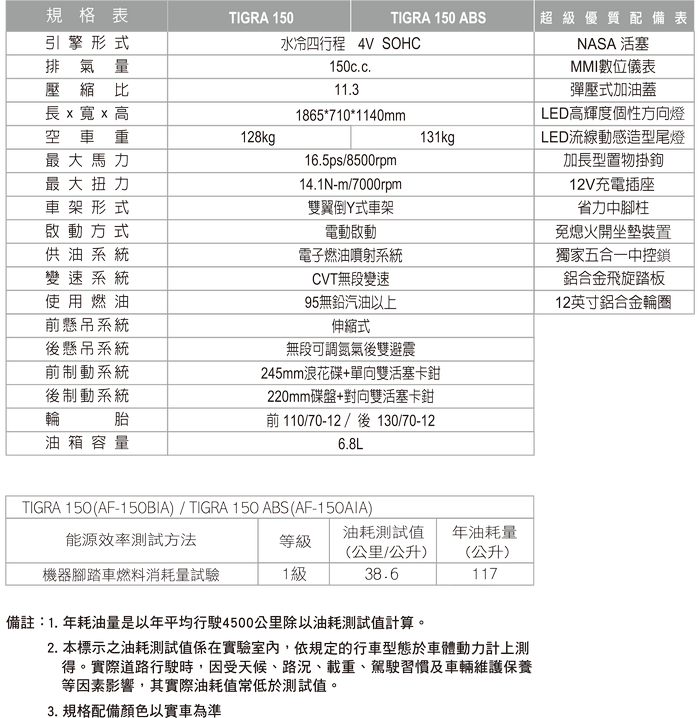Image resolution: width=700 pixels, height=718 pixels.
Task: Click the 12V充電插座 item
Action: tap(613, 185)
